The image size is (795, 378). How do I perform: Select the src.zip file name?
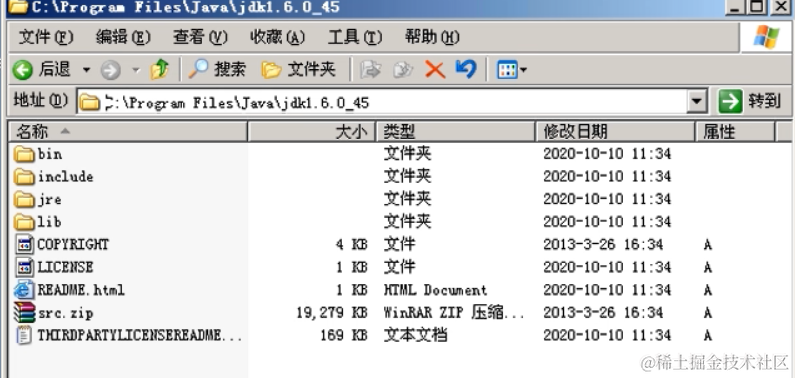[65, 313]
